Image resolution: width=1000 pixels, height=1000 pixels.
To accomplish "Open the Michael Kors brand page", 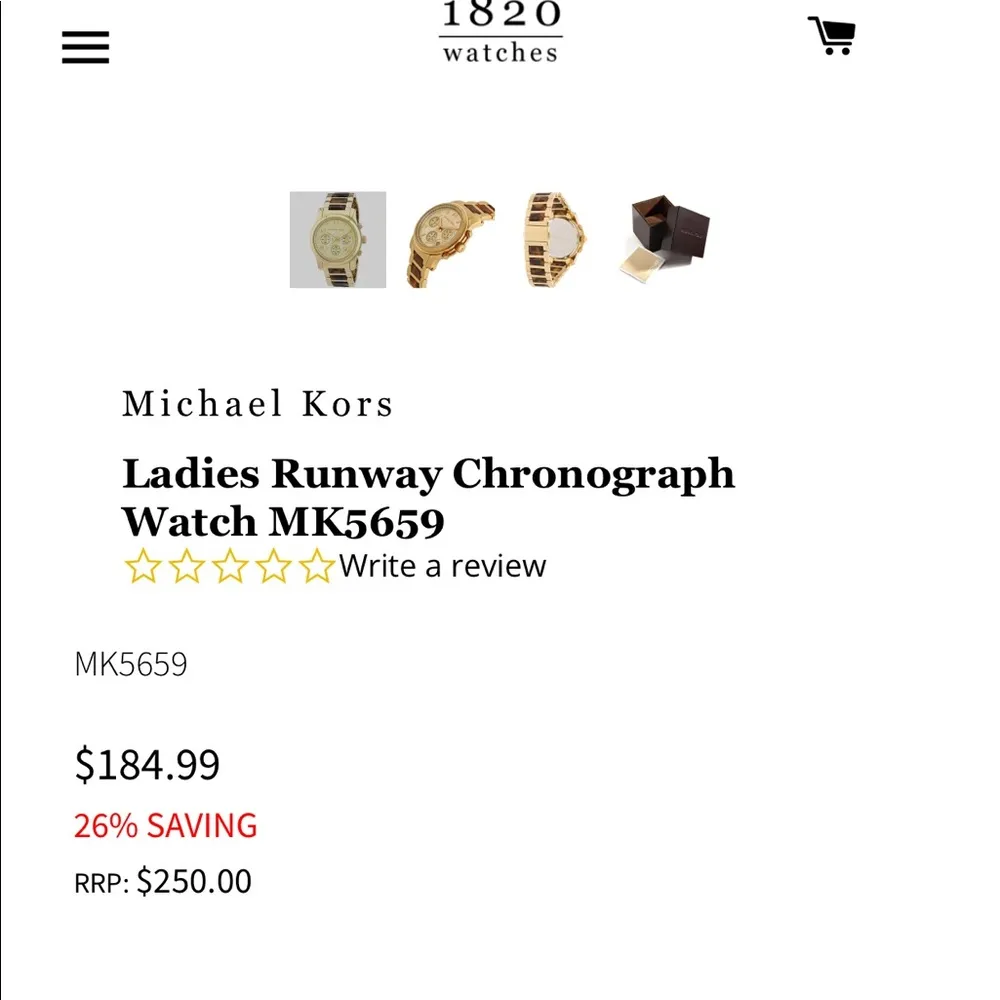I will 257,404.
